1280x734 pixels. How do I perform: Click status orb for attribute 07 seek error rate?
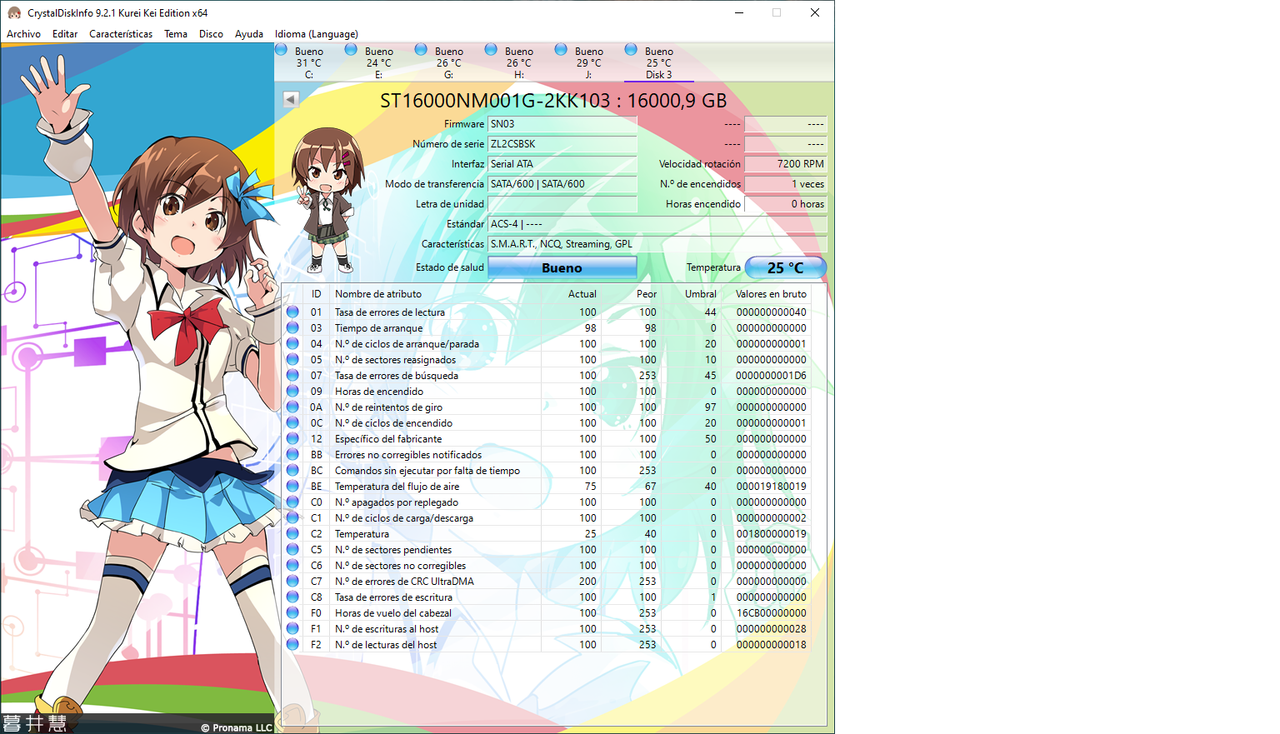(x=293, y=375)
